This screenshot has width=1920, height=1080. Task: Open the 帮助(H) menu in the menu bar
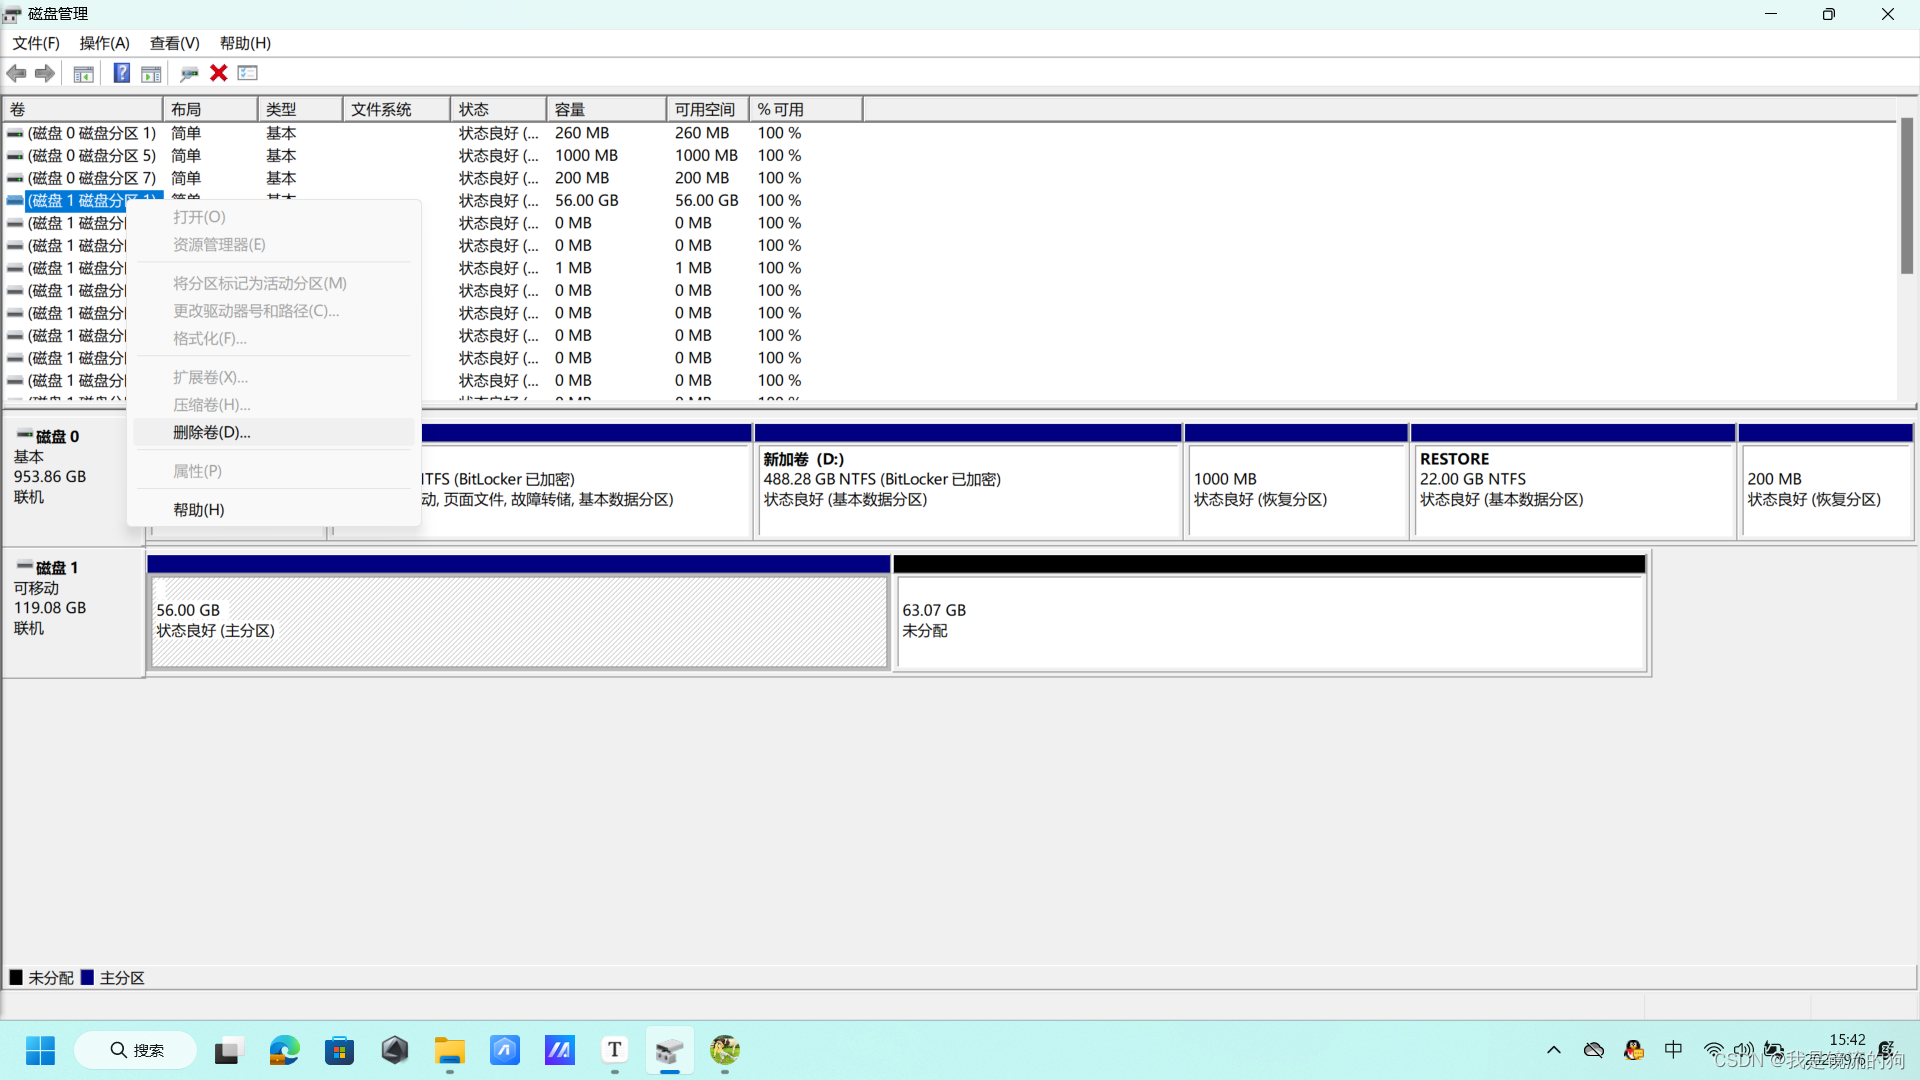(245, 43)
